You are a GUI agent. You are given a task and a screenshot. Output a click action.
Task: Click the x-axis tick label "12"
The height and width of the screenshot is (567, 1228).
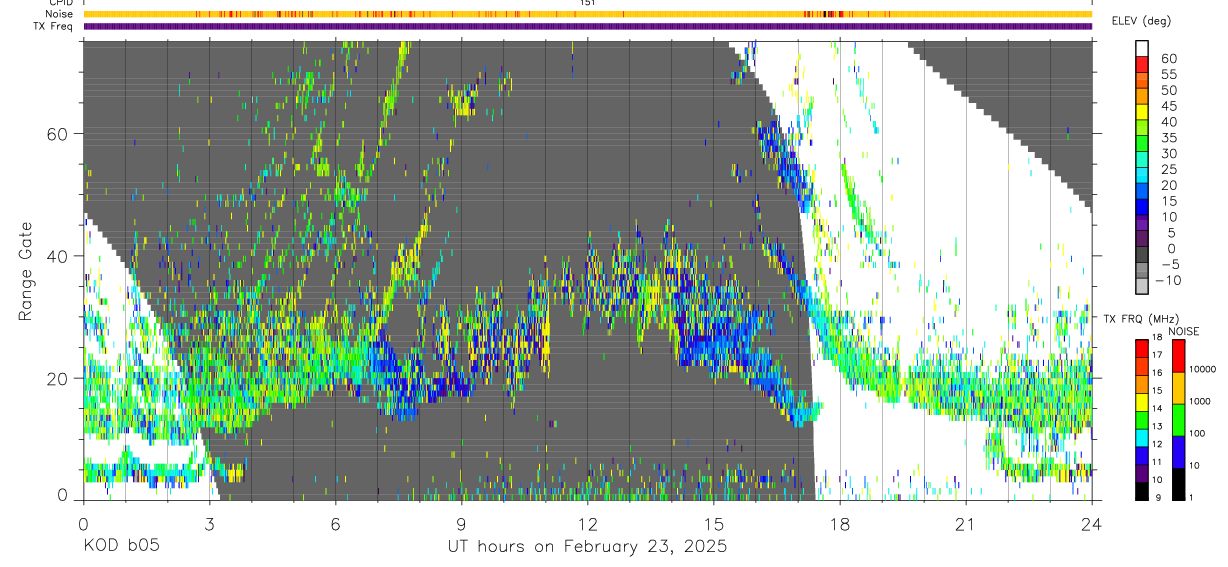click(x=587, y=524)
